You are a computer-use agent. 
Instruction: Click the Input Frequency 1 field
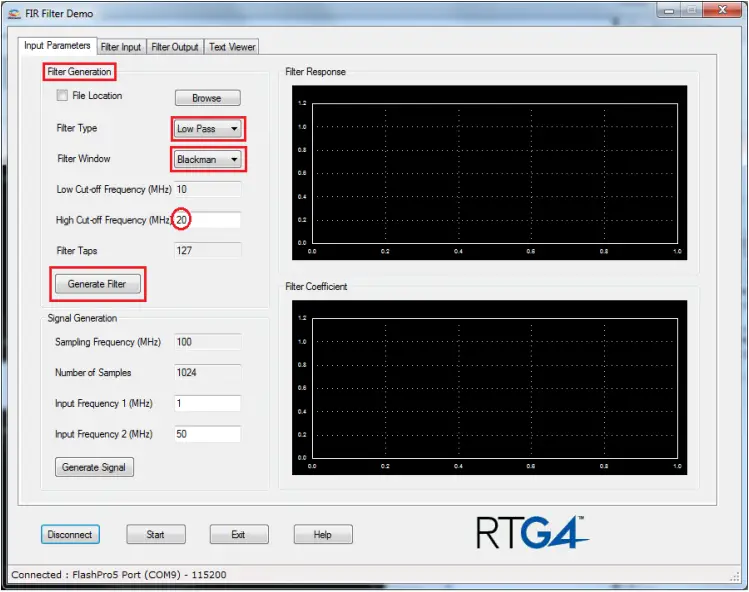(208, 403)
